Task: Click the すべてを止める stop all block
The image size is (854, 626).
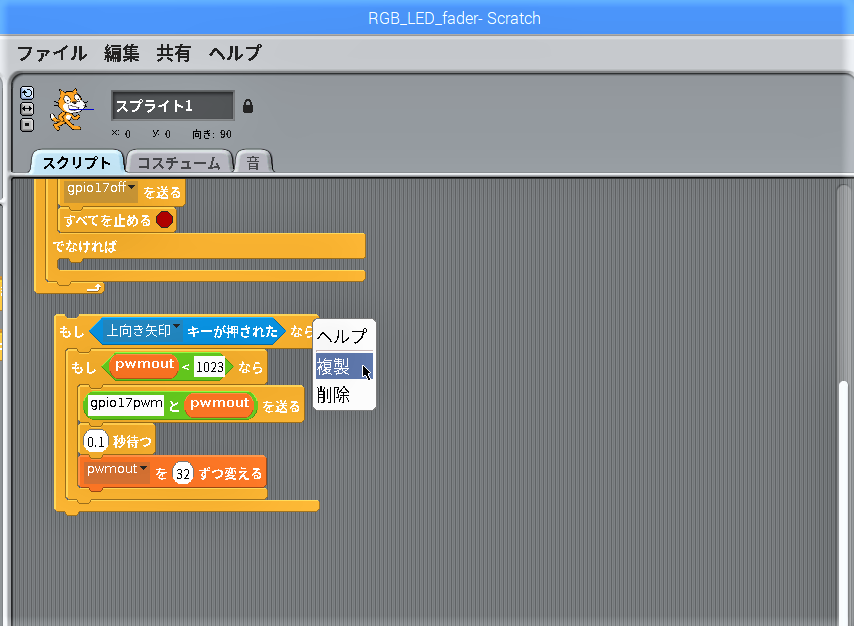Action: pos(117,220)
